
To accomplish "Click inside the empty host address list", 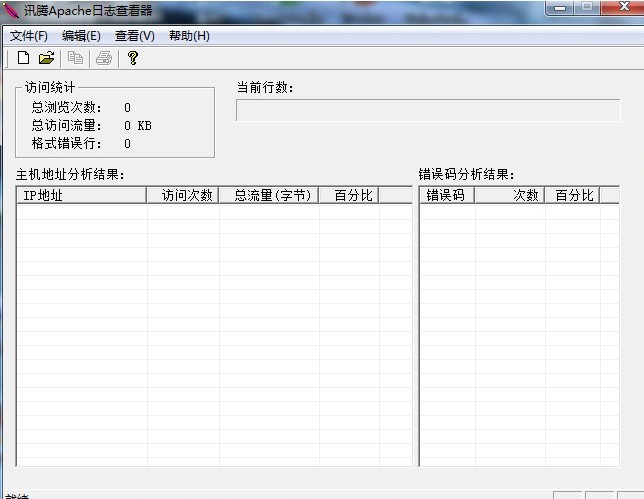I will click(214, 330).
